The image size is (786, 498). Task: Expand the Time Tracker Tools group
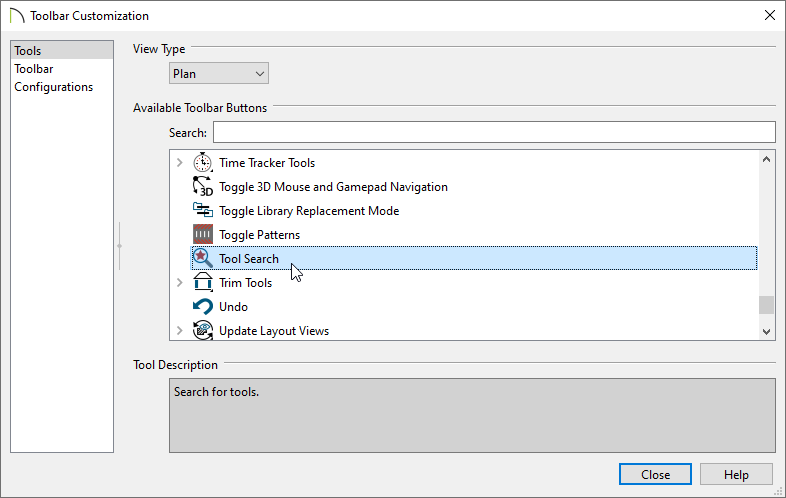[x=179, y=162]
